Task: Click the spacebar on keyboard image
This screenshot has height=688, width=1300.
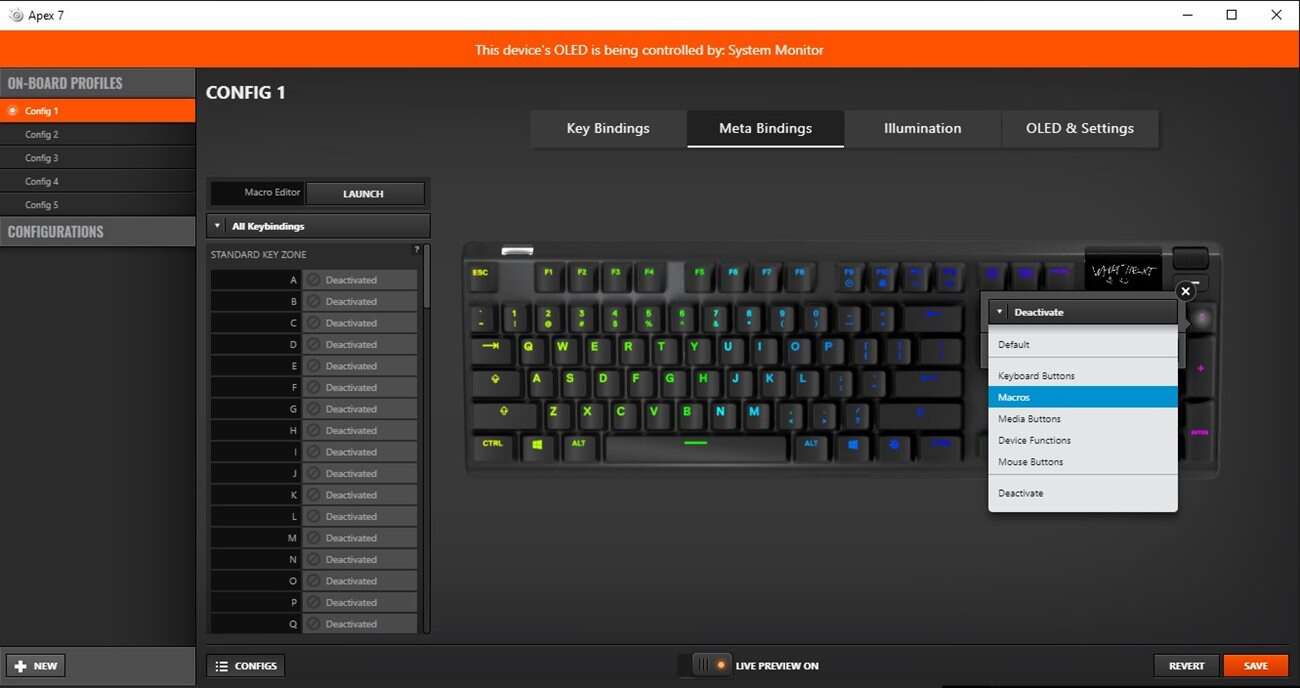Action: [696, 444]
